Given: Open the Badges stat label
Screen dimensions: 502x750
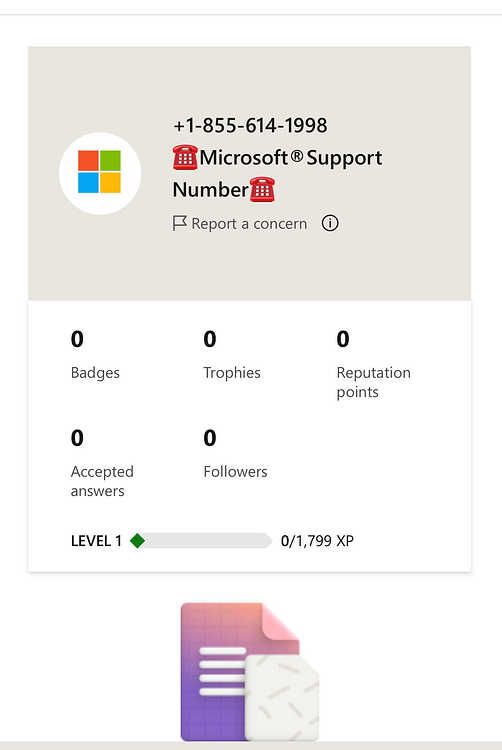Looking at the screenshot, I should [95, 373].
